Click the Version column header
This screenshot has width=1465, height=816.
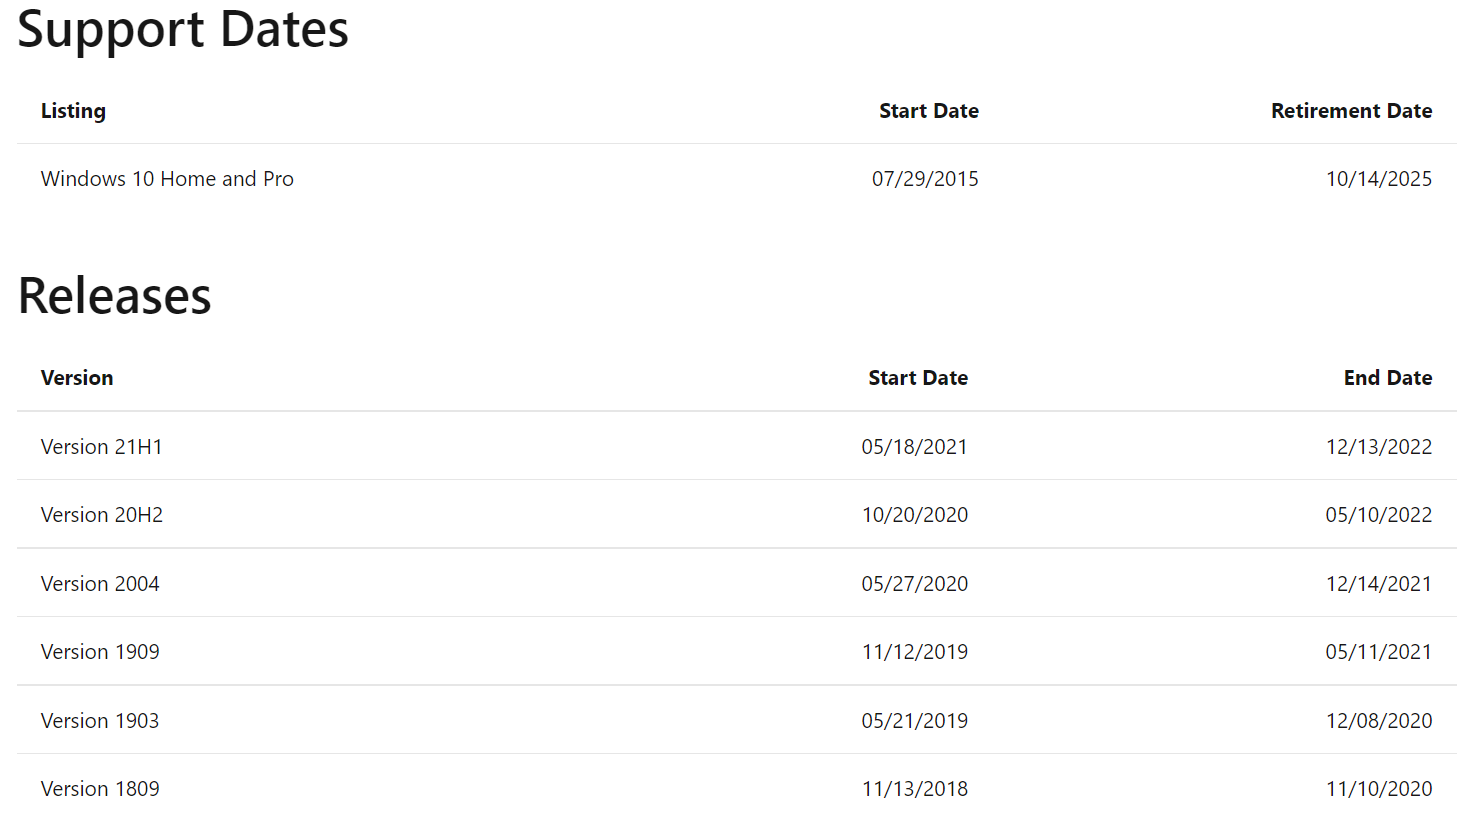tap(77, 378)
